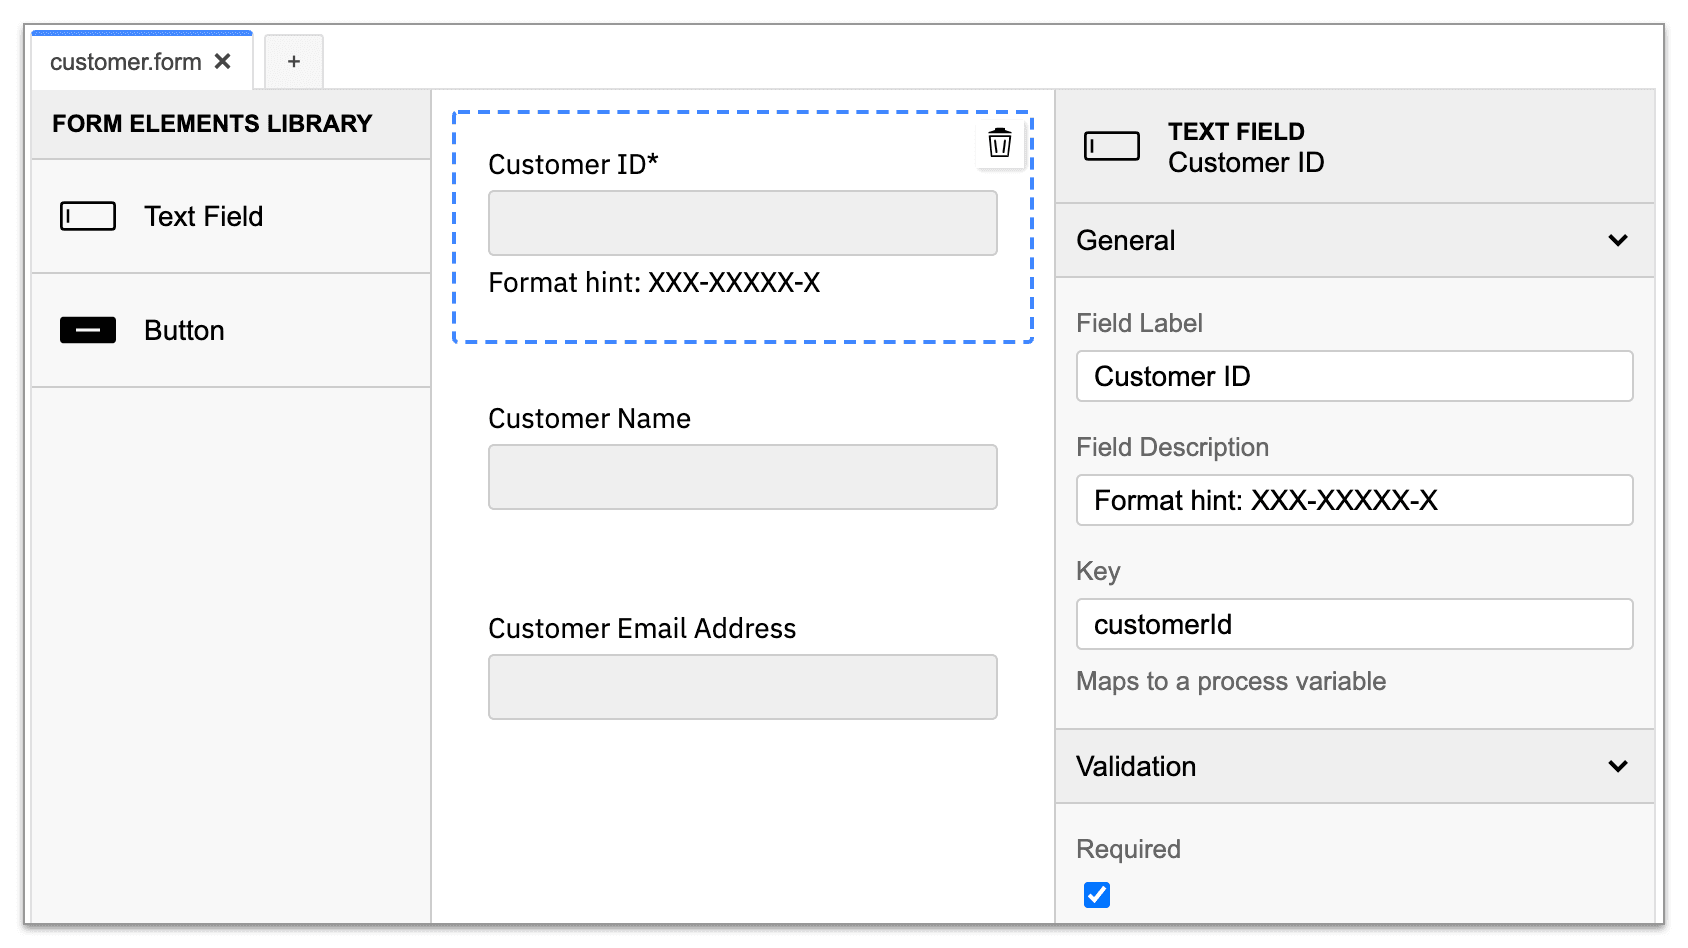The image size is (1688, 948).
Task: Click the 'Maps to a process variable' hint
Action: coord(1231,681)
